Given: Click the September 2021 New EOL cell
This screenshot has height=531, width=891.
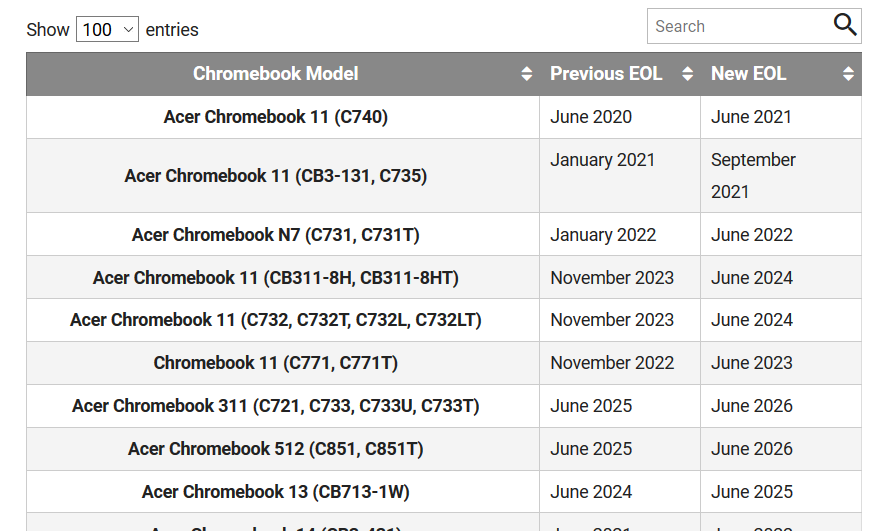Looking at the screenshot, I should click(781, 176).
